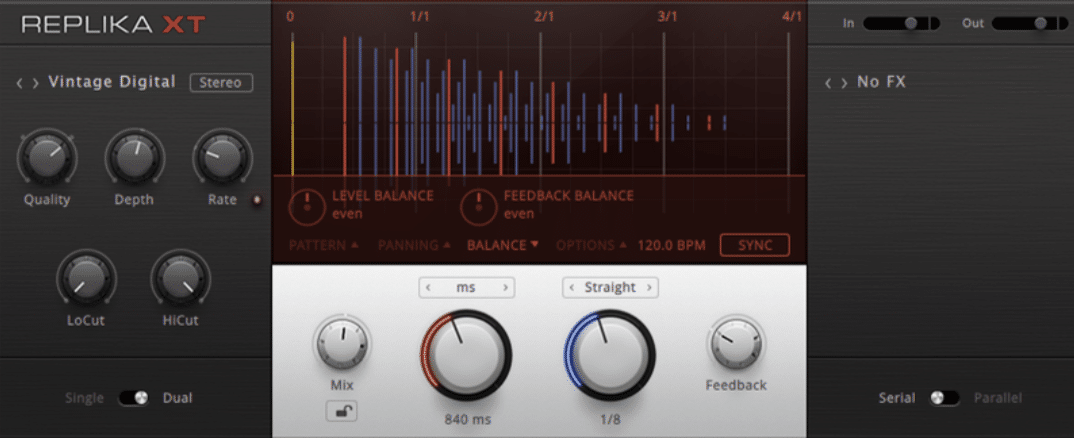1074x438 pixels.
Task: Click right arrow of Straight selector
Action: click(x=649, y=287)
